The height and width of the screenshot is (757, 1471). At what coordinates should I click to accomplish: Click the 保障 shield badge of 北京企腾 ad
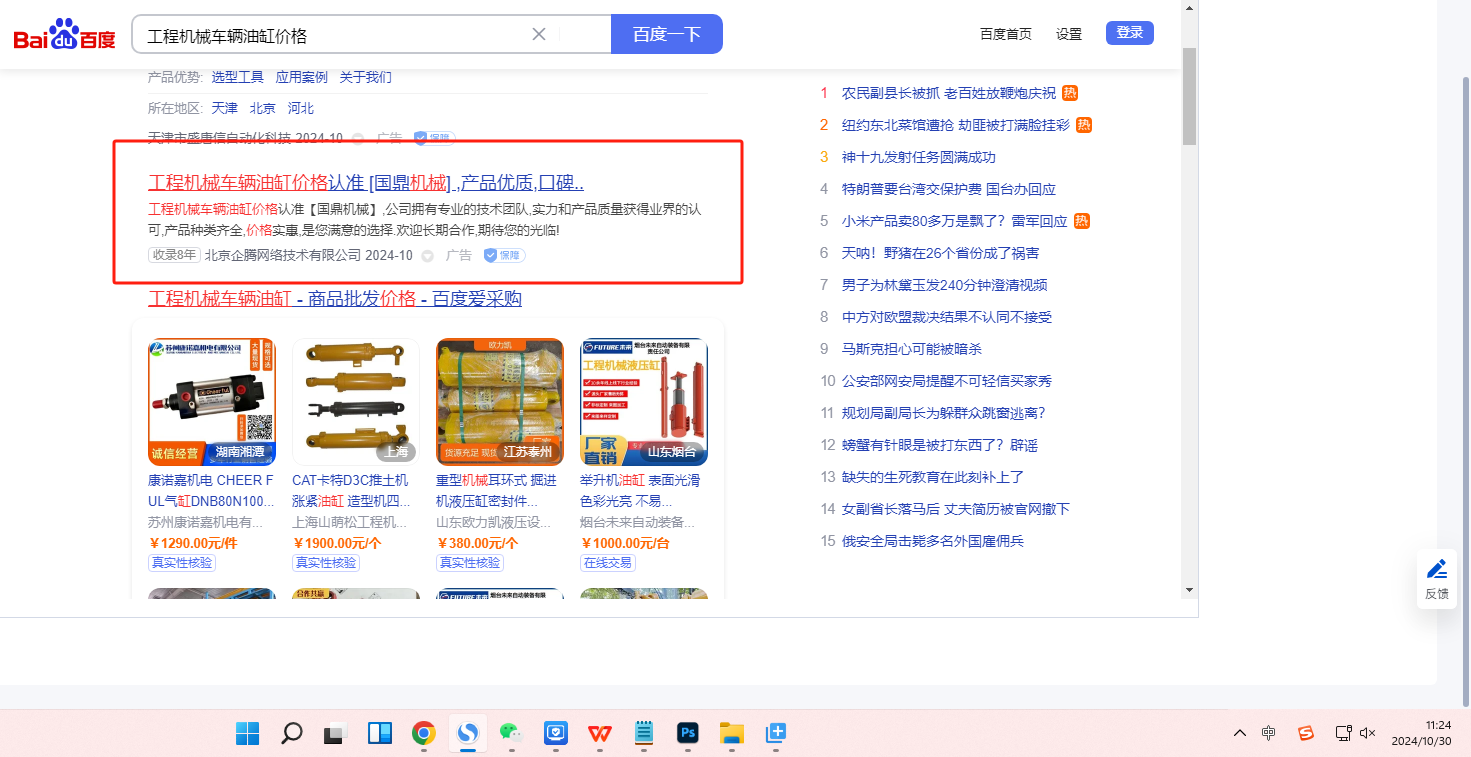click(x=505, y=255)
